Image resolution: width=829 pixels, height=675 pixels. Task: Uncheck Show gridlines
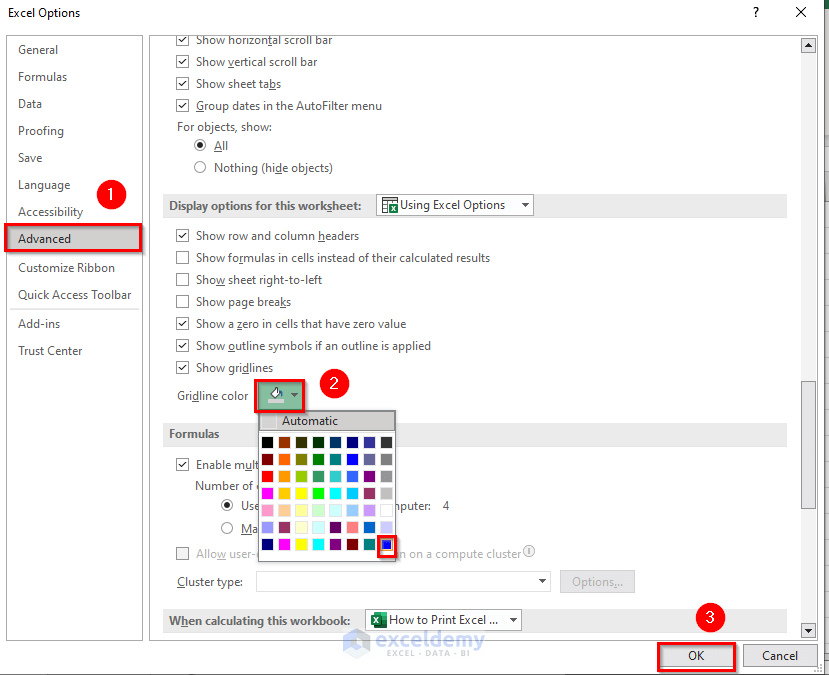183,367
